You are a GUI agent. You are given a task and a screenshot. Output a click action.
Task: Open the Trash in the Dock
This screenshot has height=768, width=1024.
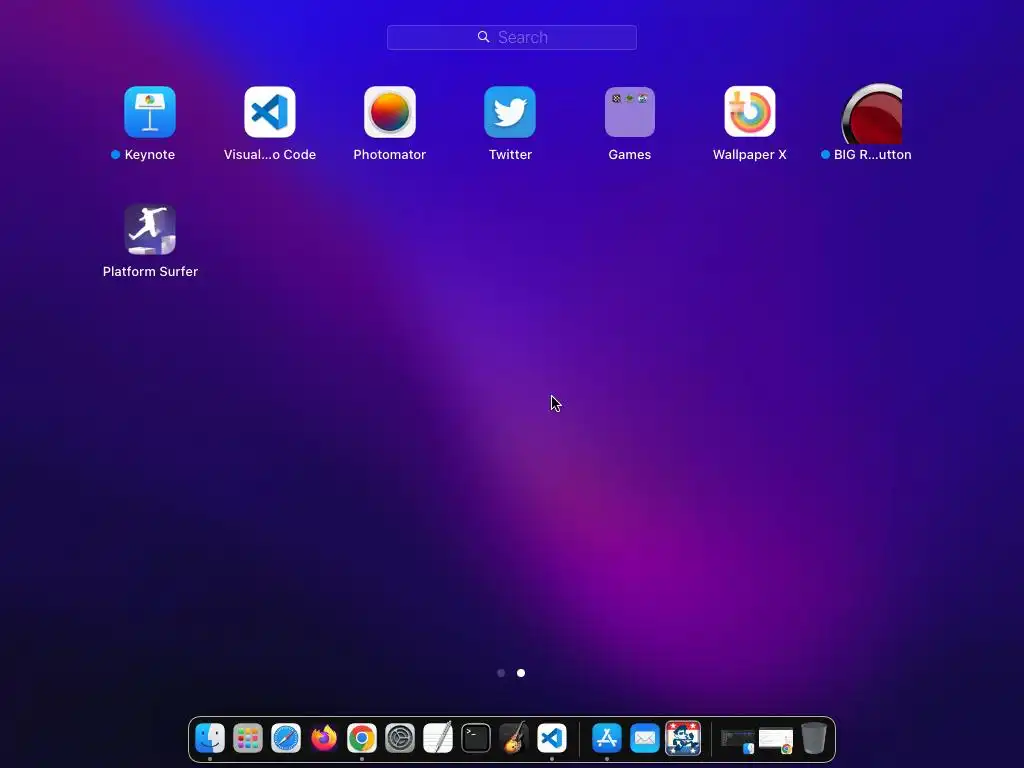pyautogui.click(x=814, y=739)
